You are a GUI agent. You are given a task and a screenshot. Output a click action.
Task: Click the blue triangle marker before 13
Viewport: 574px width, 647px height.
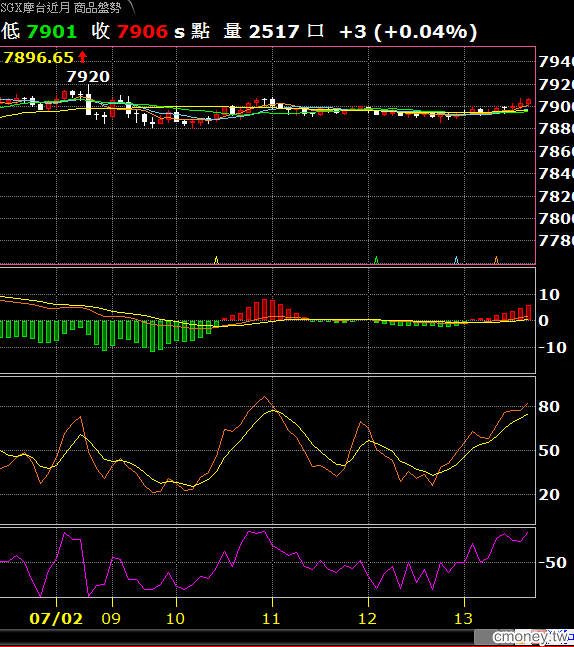tap(456, 260)
